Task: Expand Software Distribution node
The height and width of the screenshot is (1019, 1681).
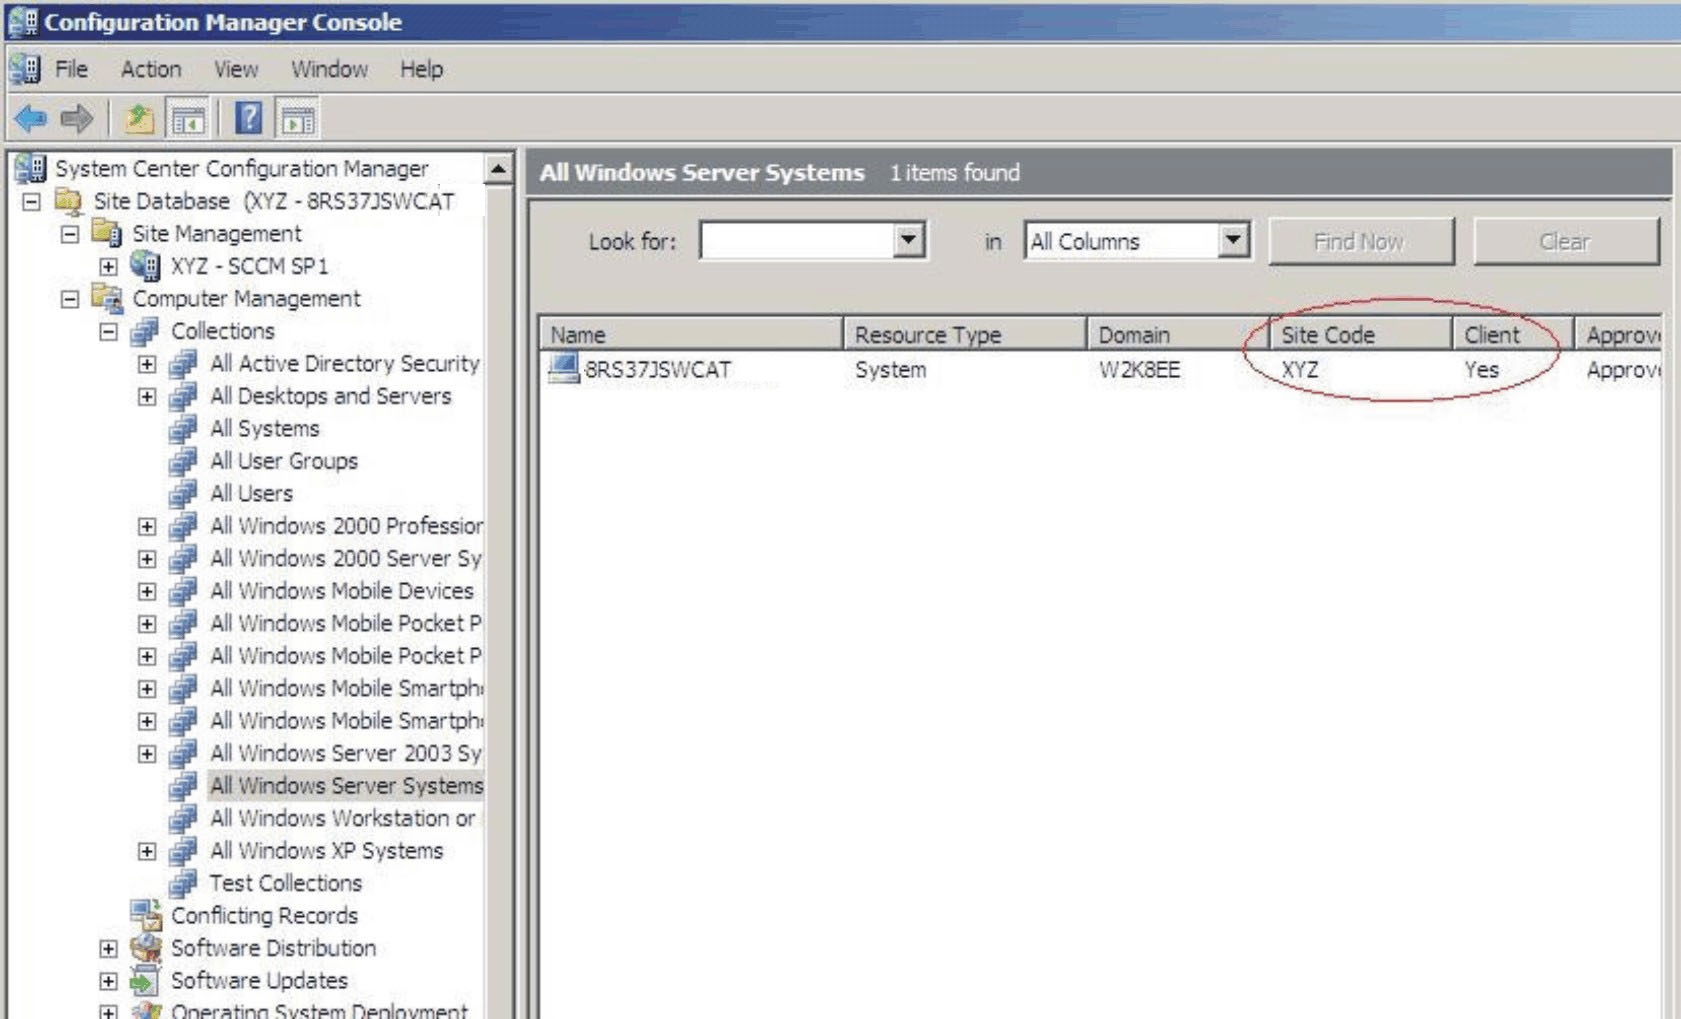Action: coord(108,948)
